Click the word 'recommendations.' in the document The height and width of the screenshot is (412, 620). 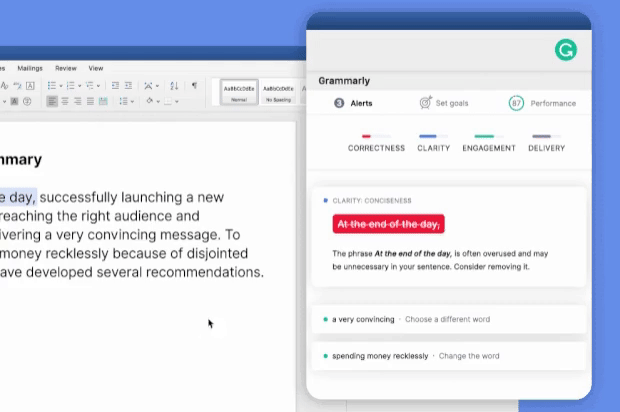pos(205,272)
